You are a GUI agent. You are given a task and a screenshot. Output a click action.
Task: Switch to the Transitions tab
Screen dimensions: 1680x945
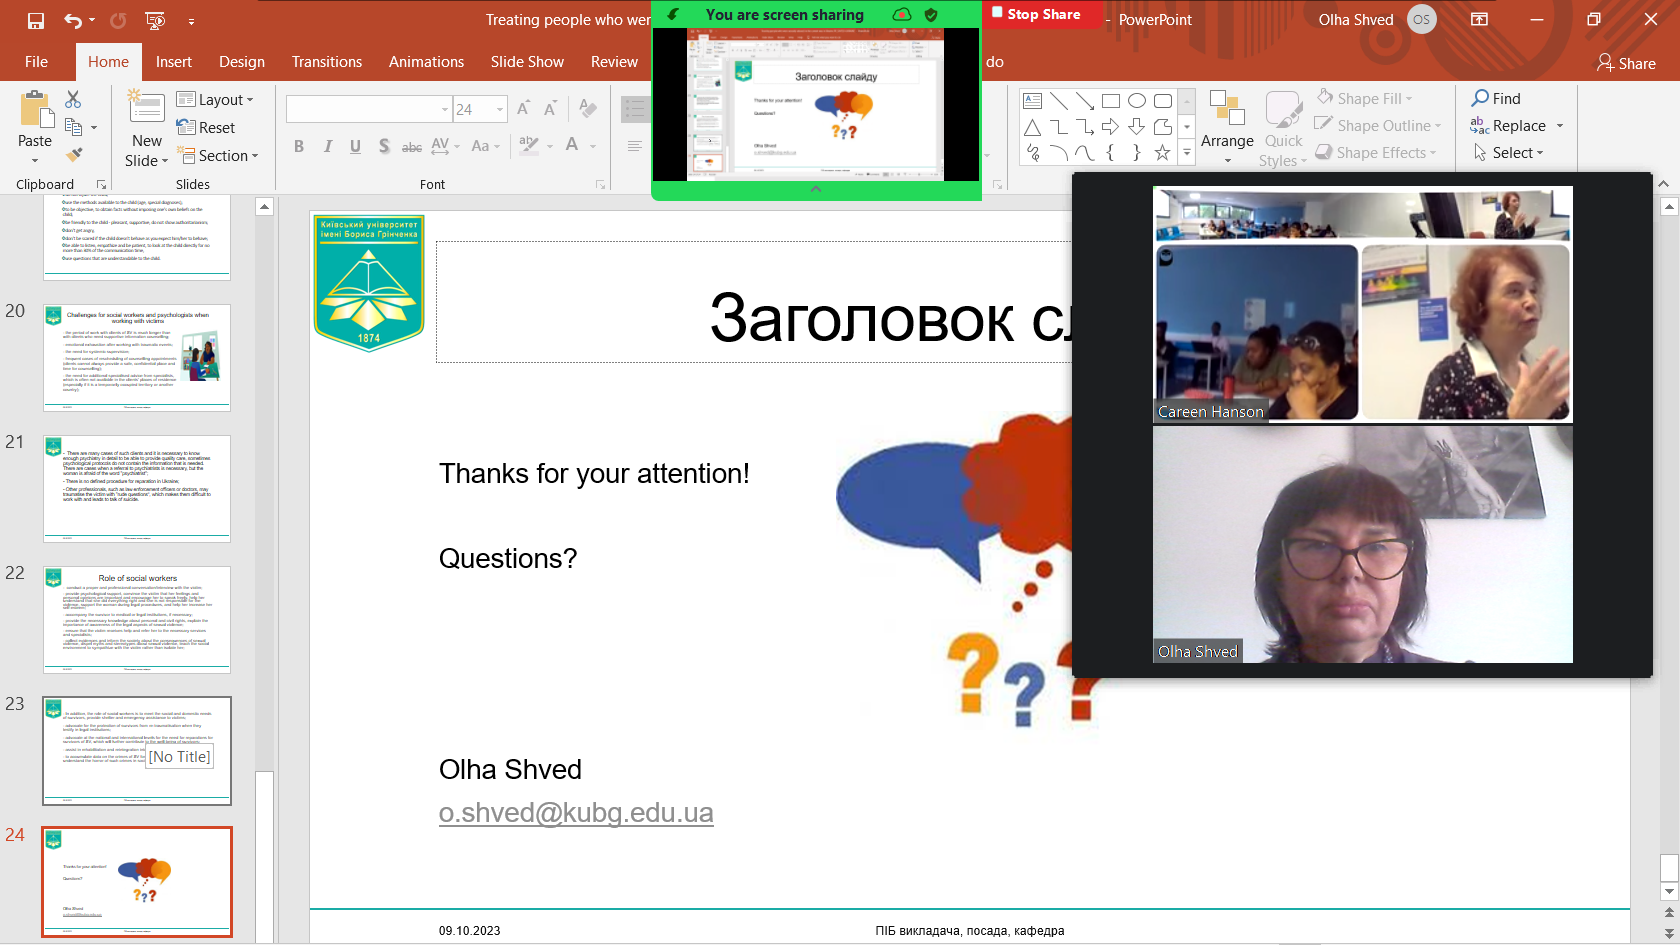pos(326,62)
